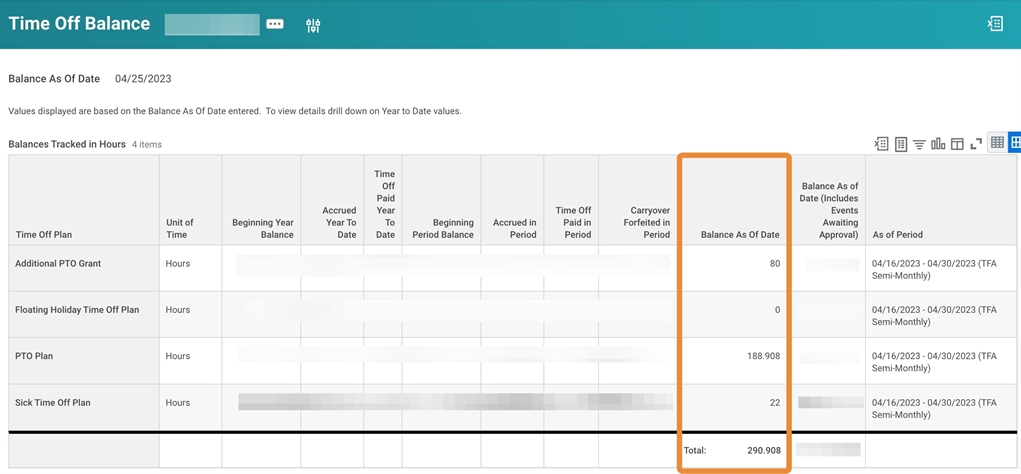Open the chart view bar graph icon
This screenshot has height=474, width=1021.
point(938,144)
